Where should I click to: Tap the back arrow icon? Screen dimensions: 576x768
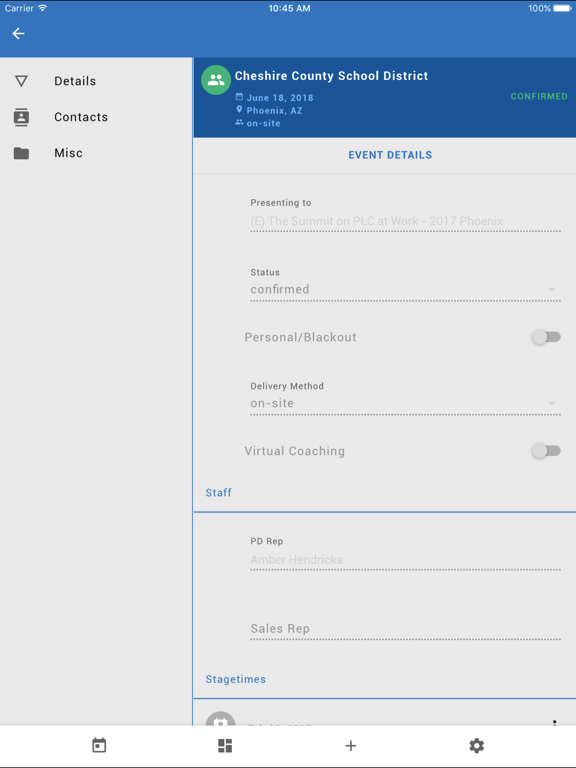point(19,33)
